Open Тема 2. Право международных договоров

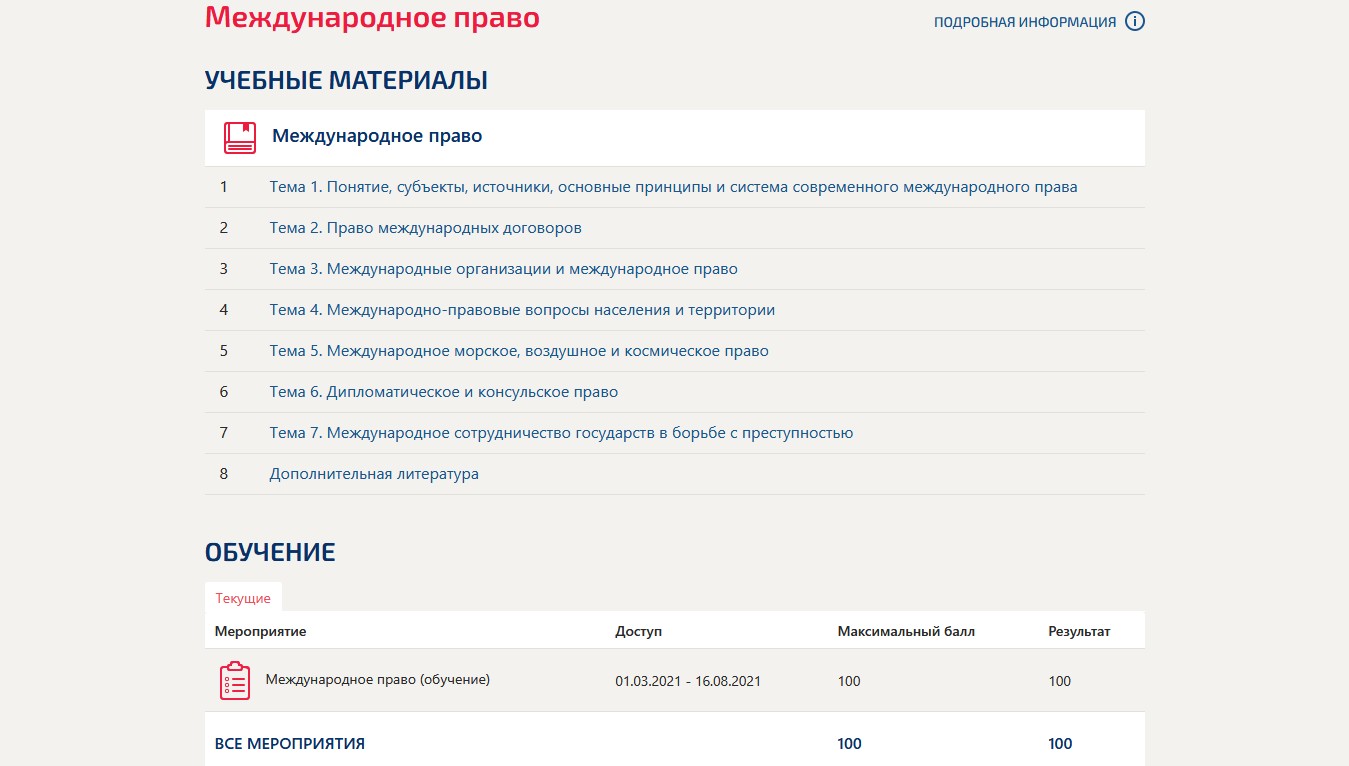[x=425, y=228]
